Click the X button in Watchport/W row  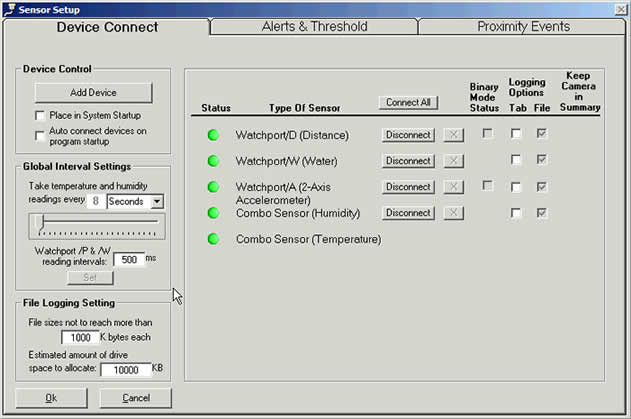click(x=453, y=161)
